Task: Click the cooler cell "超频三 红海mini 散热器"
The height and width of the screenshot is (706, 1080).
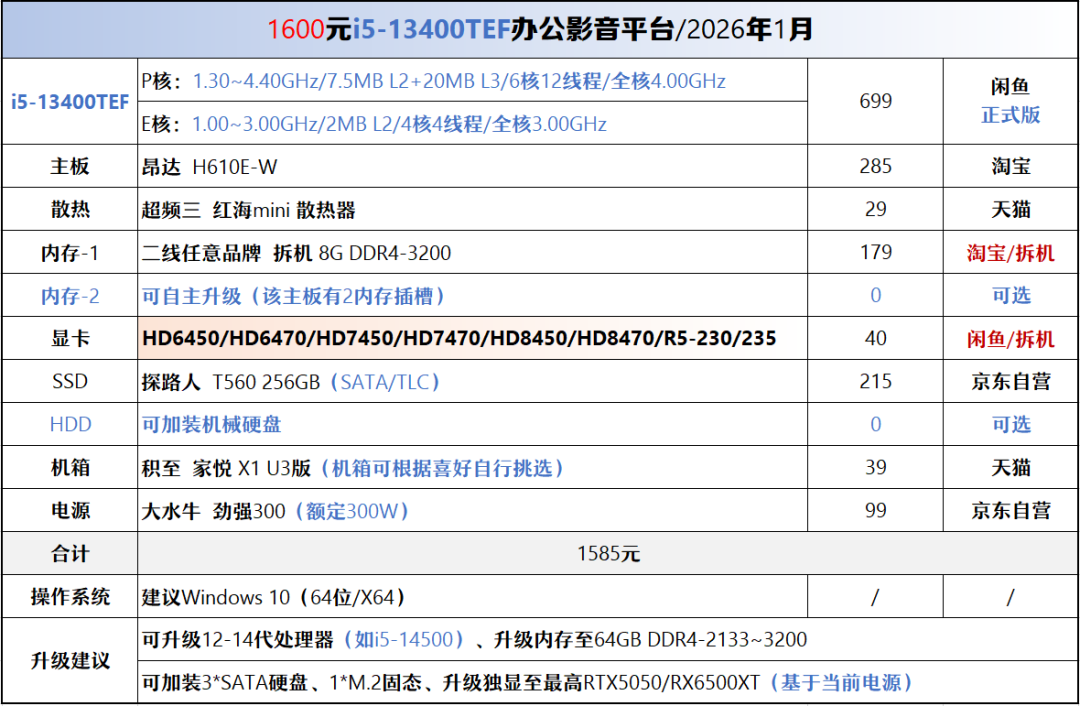Action: pos(249,210)
